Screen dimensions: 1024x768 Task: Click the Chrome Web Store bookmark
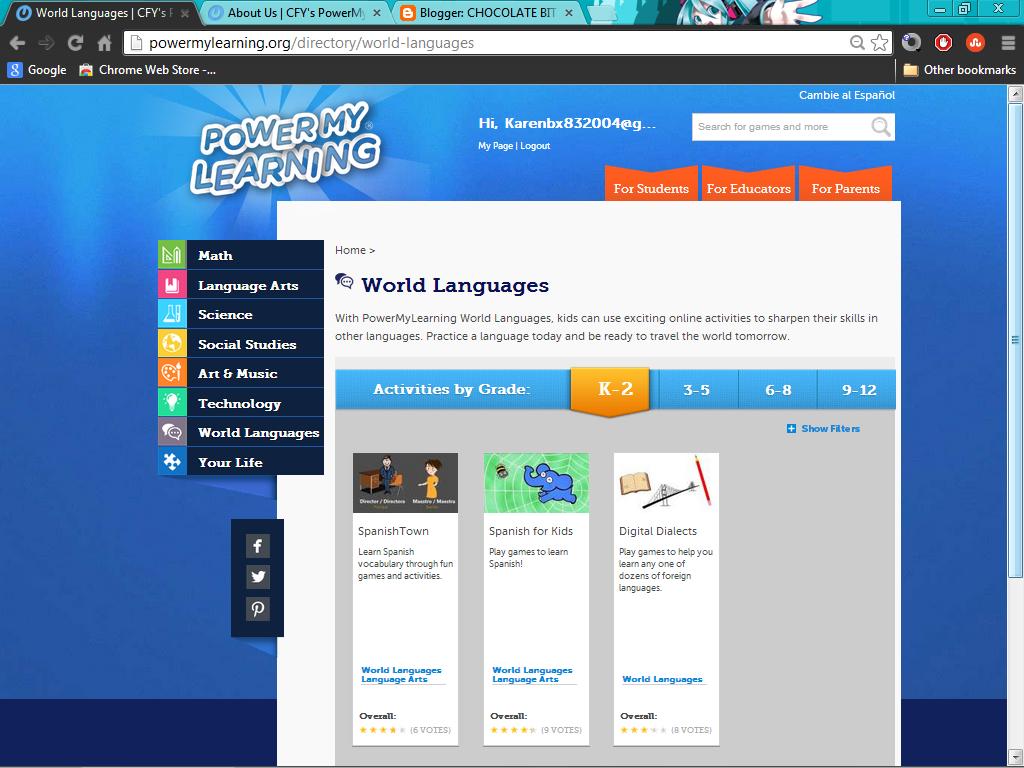coord(148,70)
